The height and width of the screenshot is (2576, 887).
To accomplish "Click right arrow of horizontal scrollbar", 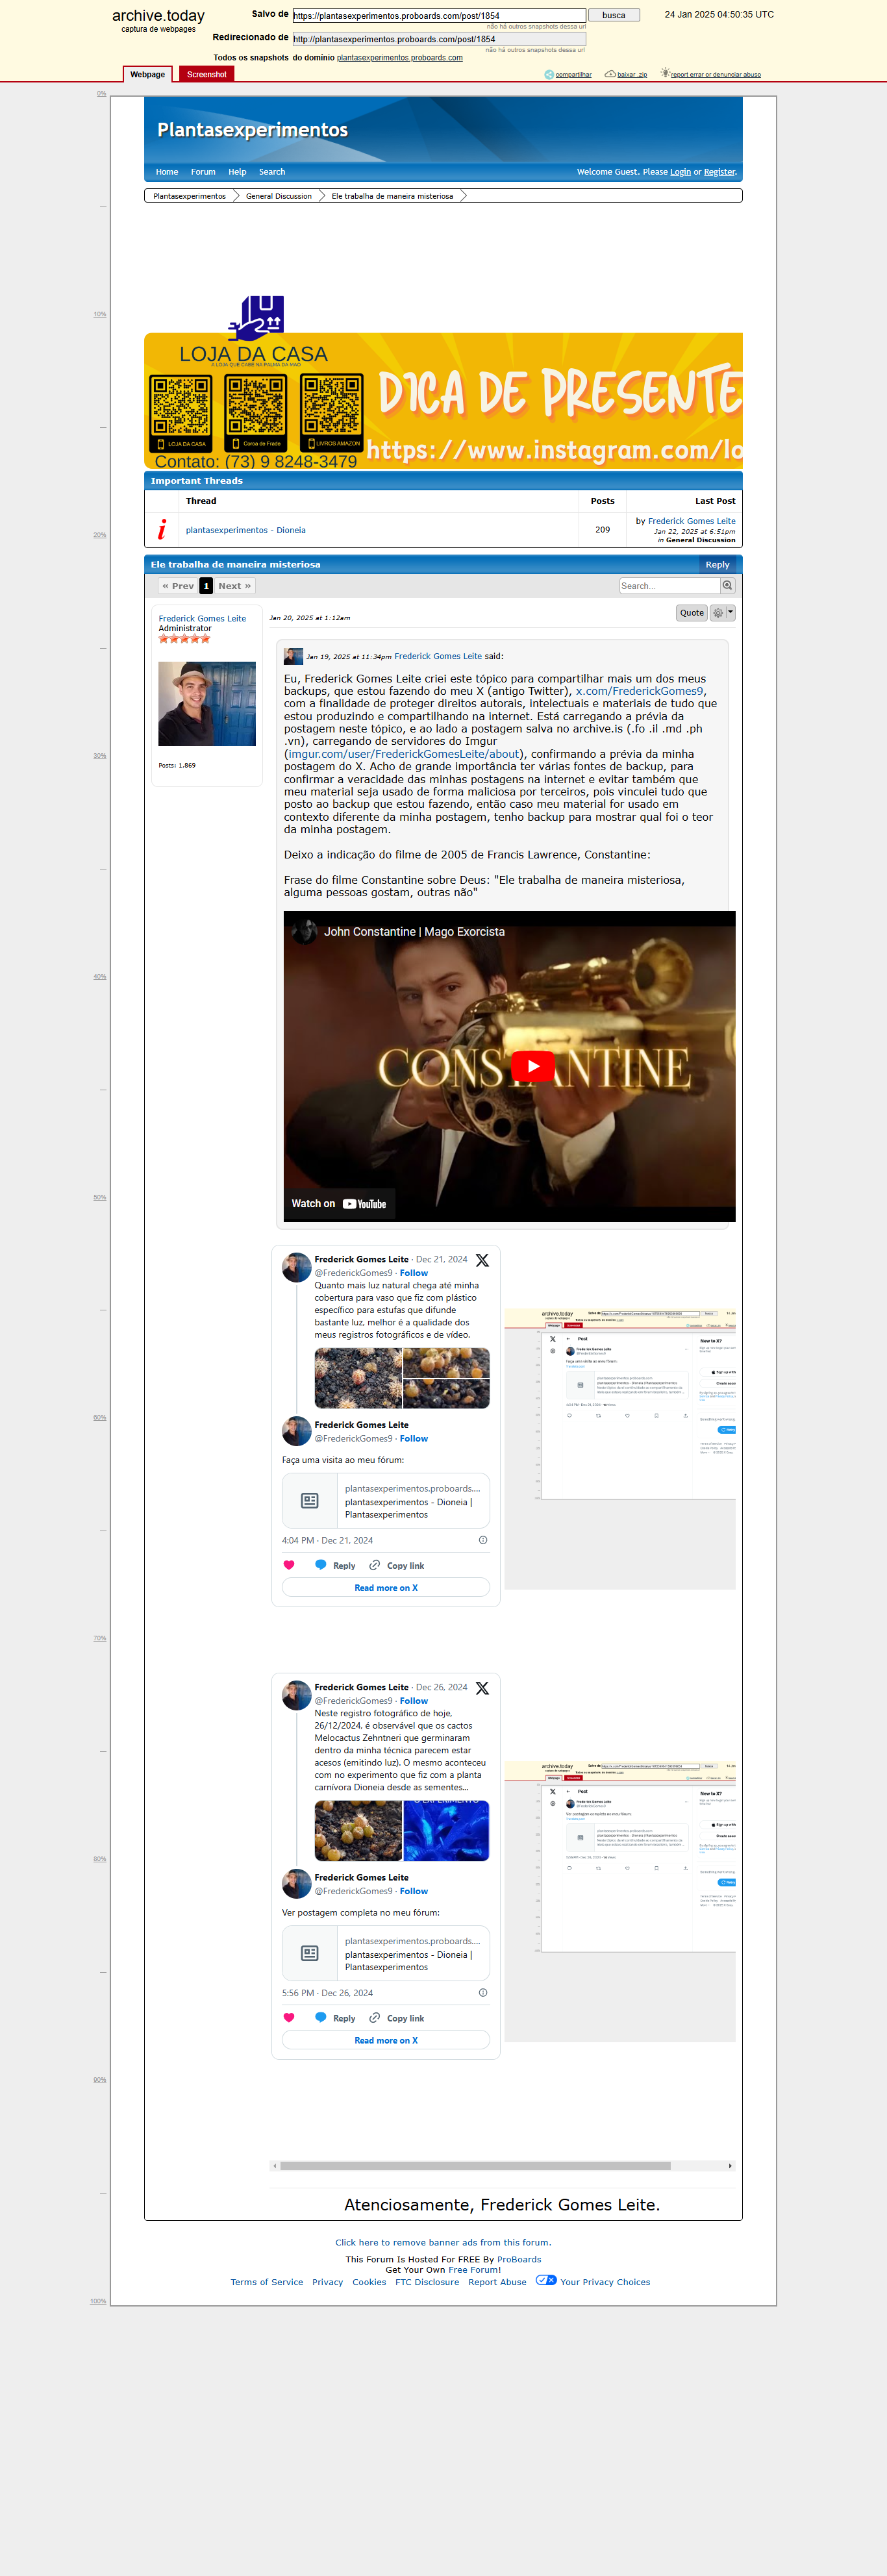I will pos(730,2166).
